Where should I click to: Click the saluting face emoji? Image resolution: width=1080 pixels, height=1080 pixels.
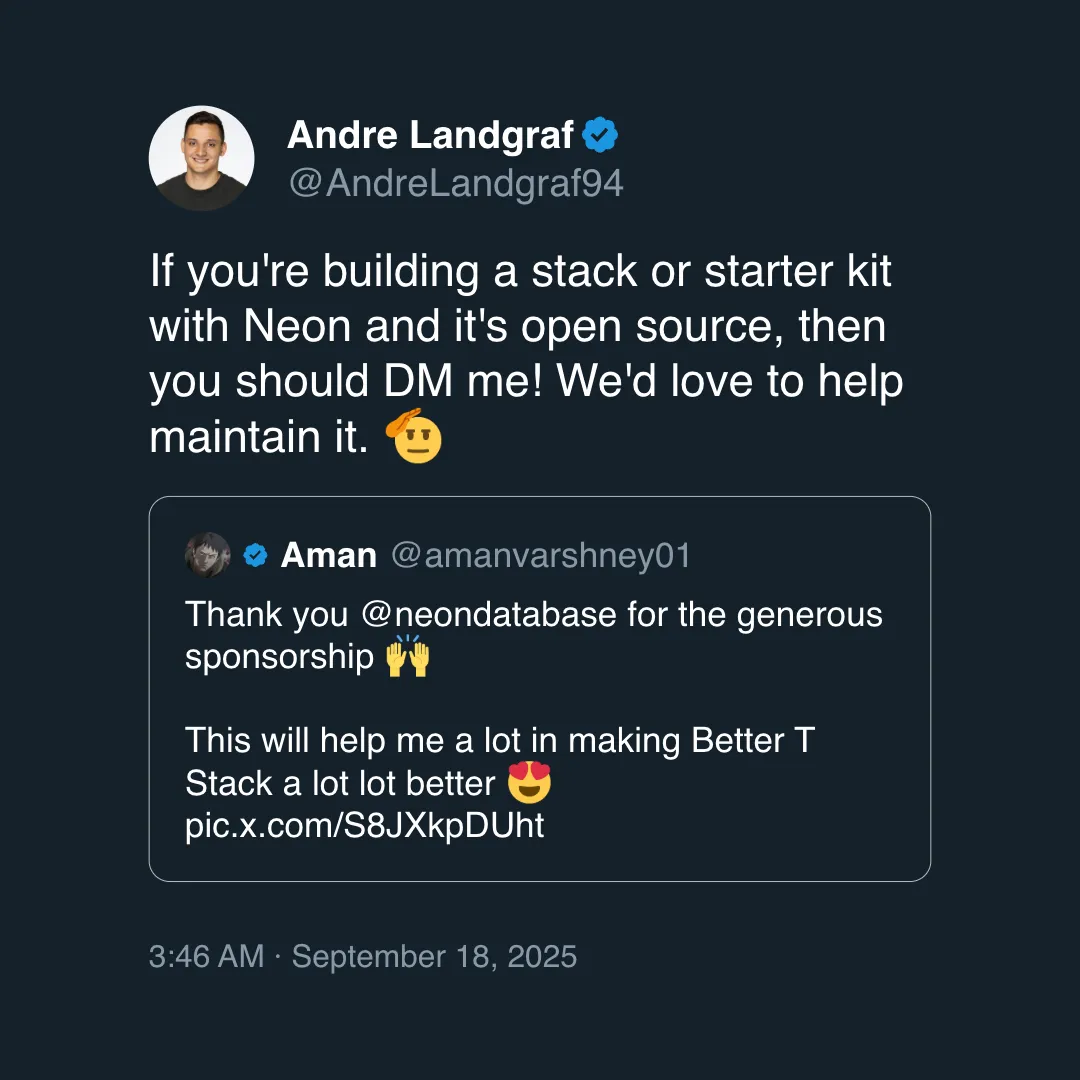click(415, 438)
